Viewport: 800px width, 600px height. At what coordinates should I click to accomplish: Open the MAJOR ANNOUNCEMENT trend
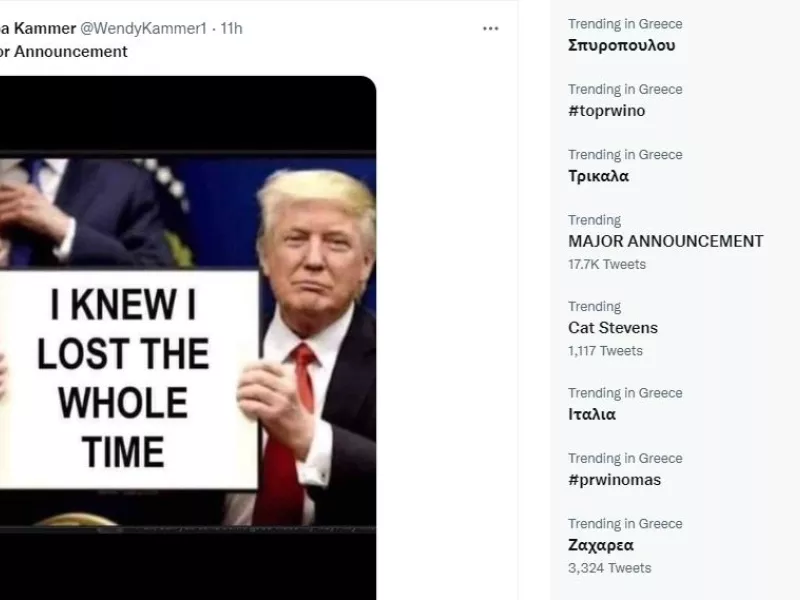tap(665, 241)
